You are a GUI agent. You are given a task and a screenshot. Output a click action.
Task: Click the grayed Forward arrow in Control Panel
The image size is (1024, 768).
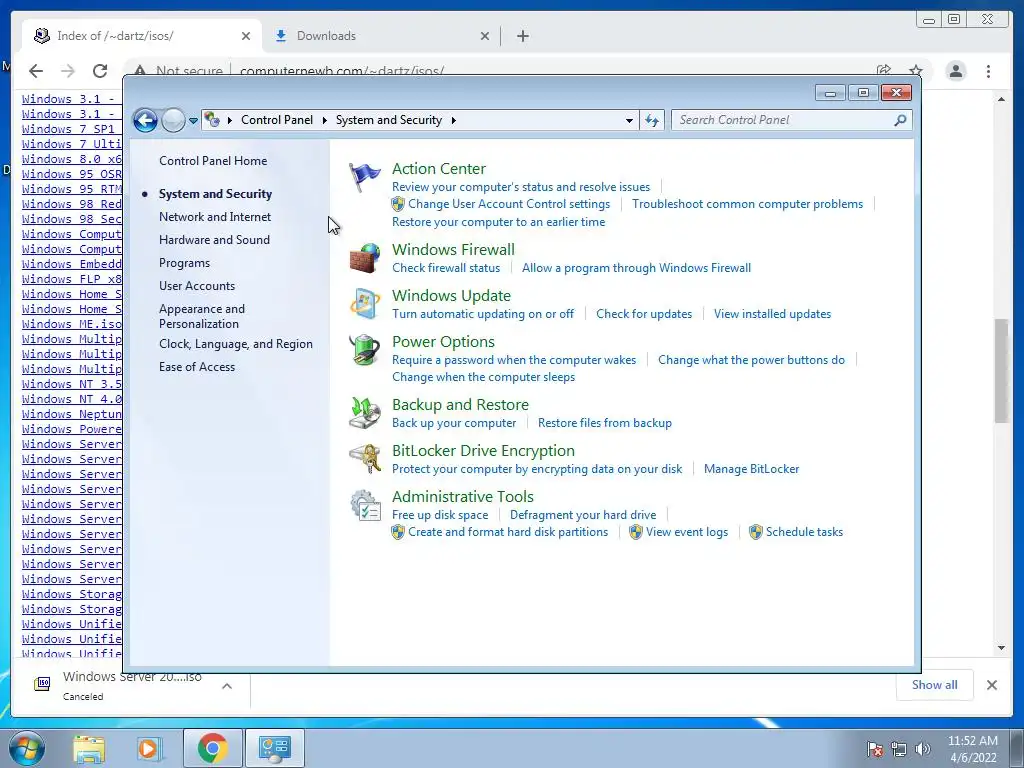(x=173, y=120)
